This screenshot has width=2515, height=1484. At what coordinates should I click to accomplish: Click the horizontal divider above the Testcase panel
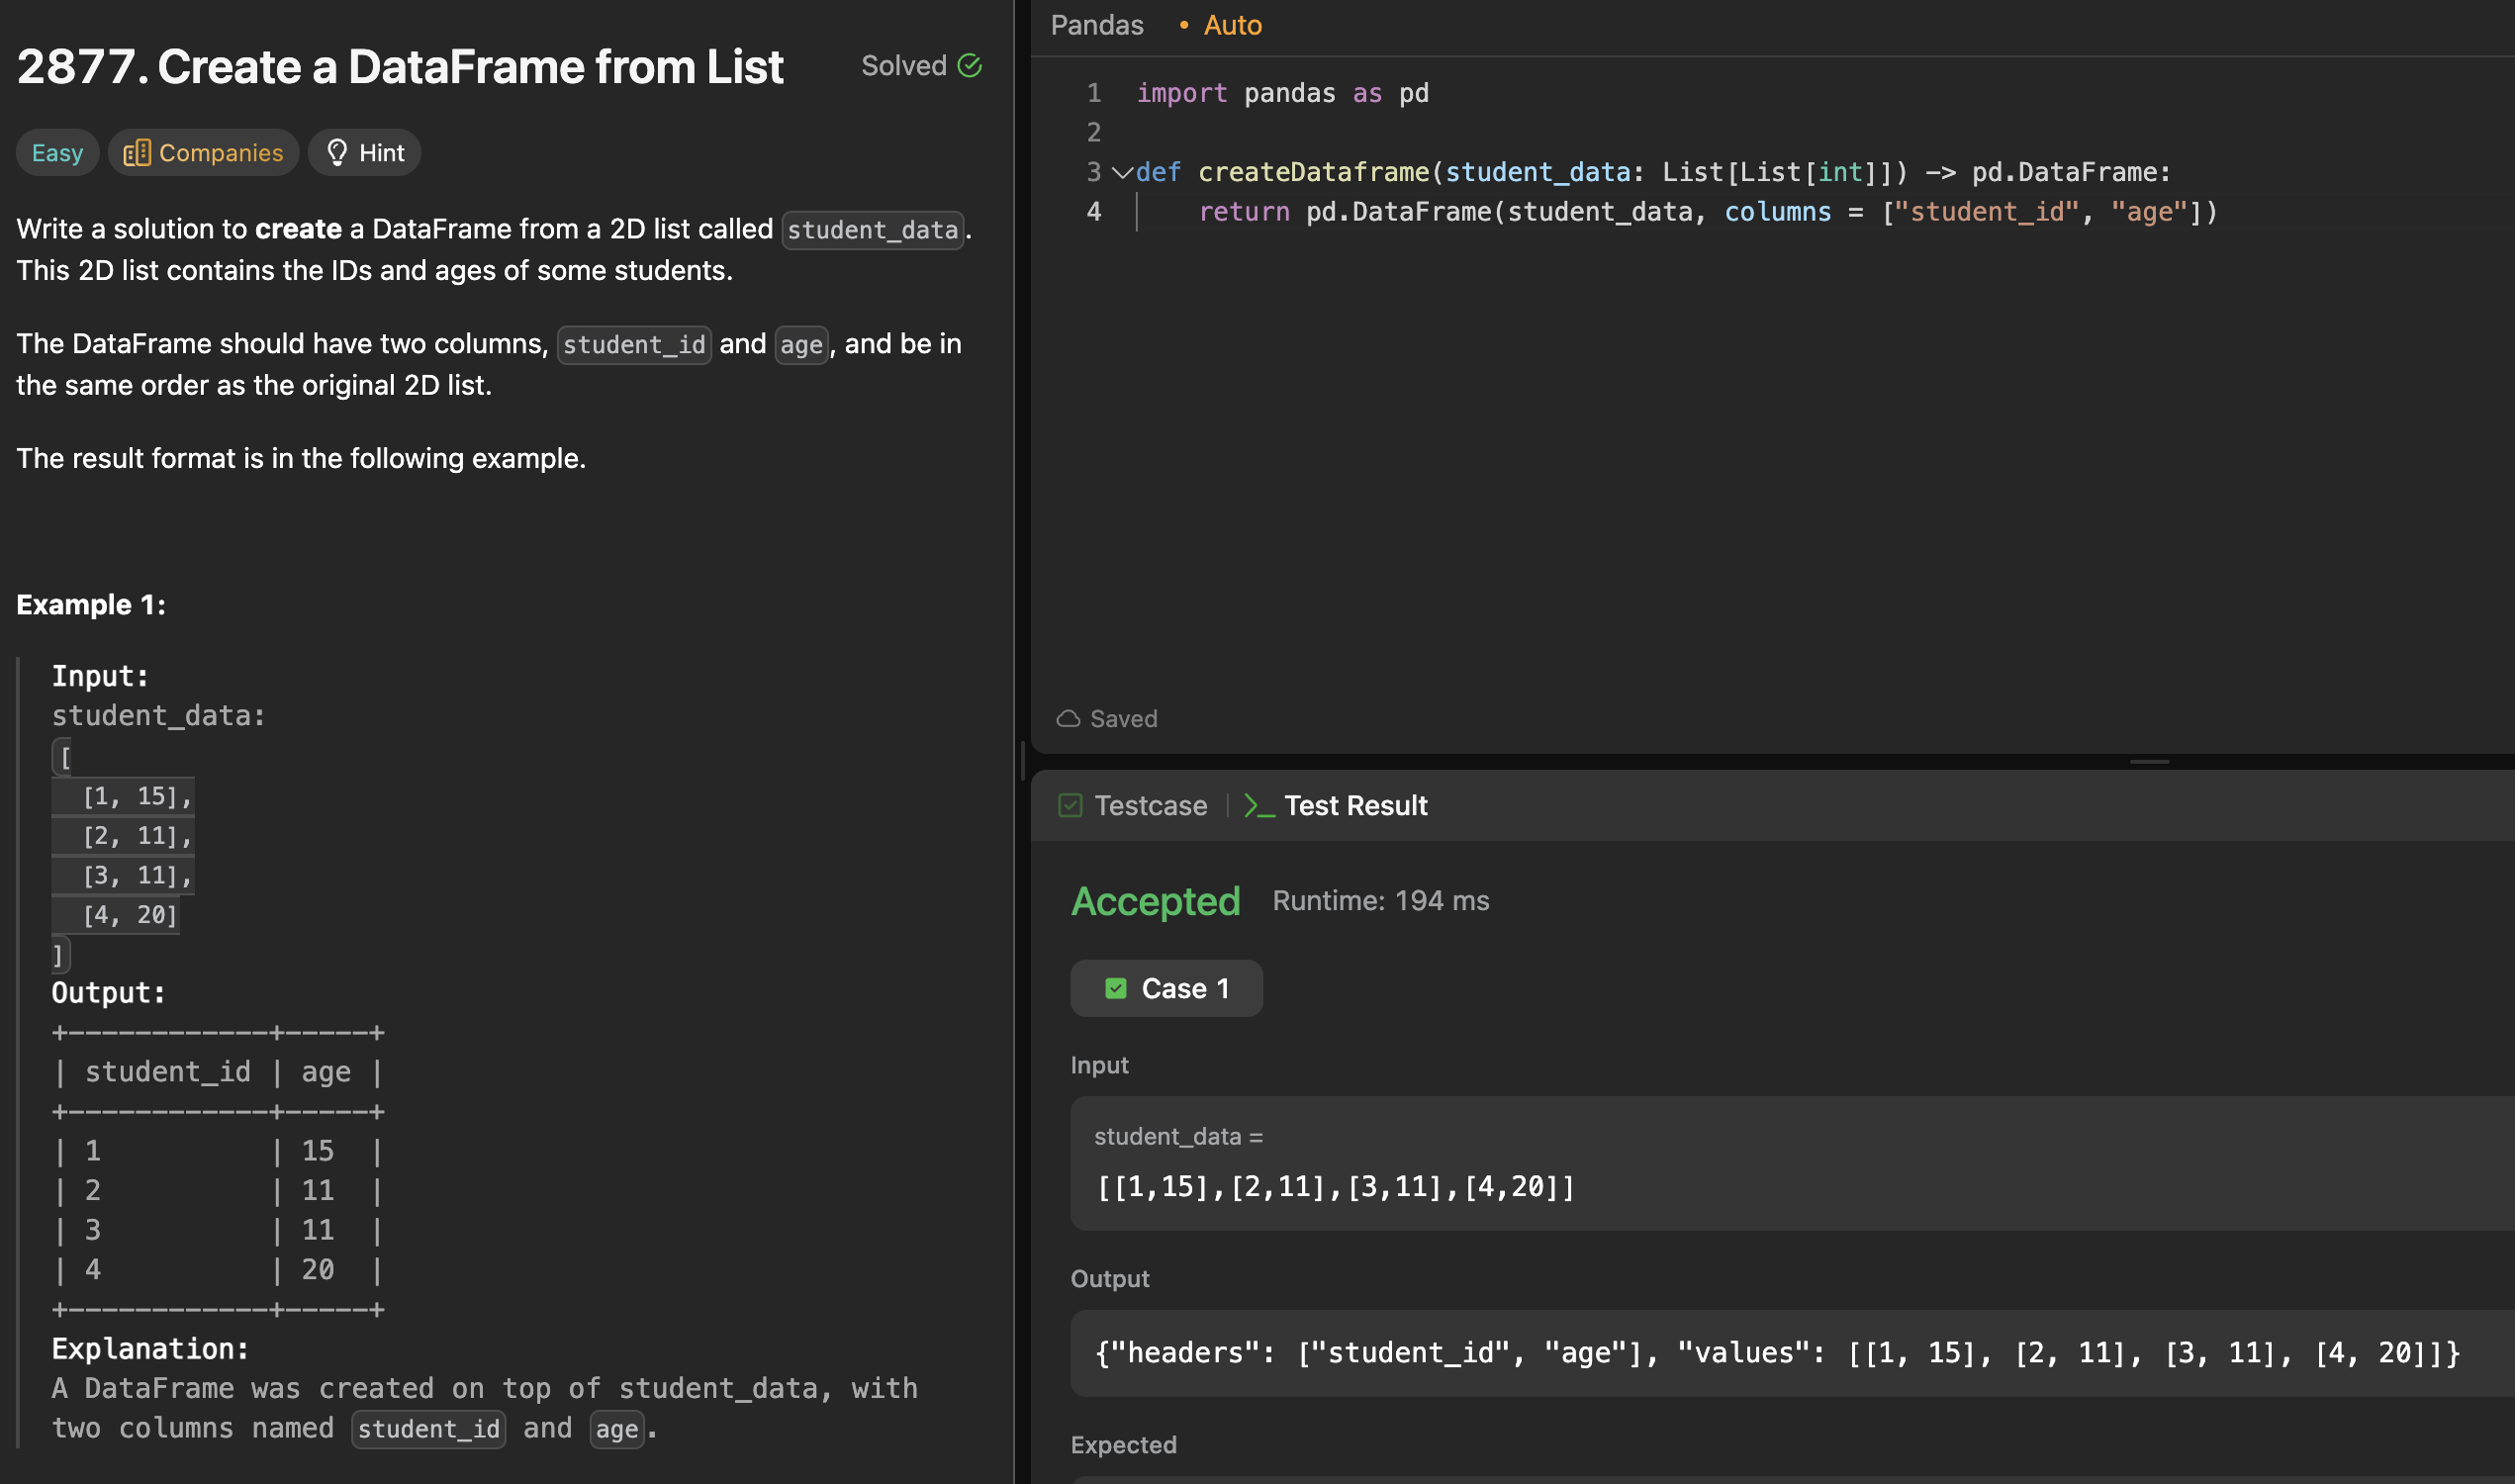2148,762
